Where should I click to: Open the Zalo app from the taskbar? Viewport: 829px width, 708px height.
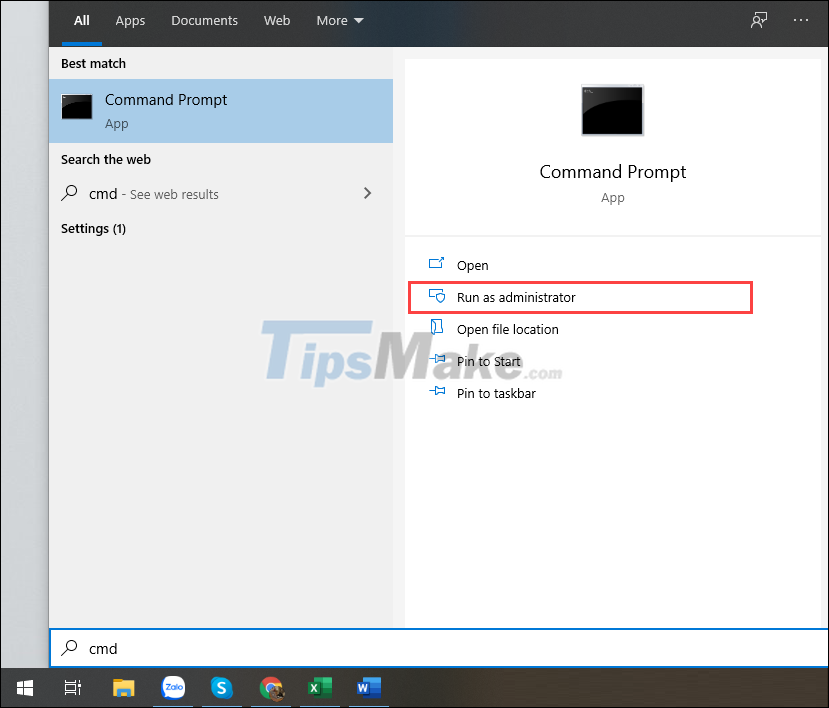(173, 688)
